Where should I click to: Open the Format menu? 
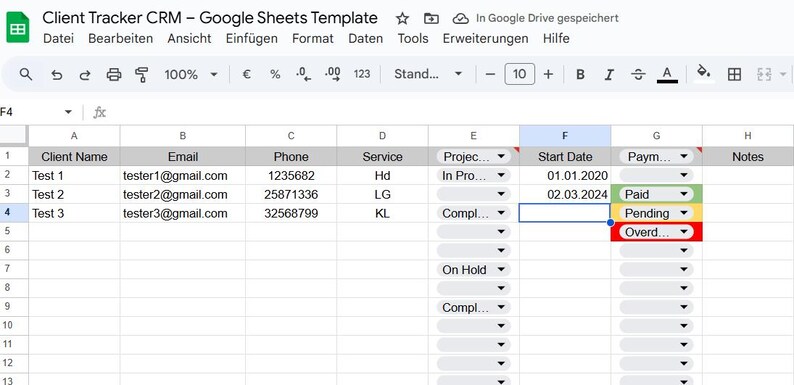[313, 38]
